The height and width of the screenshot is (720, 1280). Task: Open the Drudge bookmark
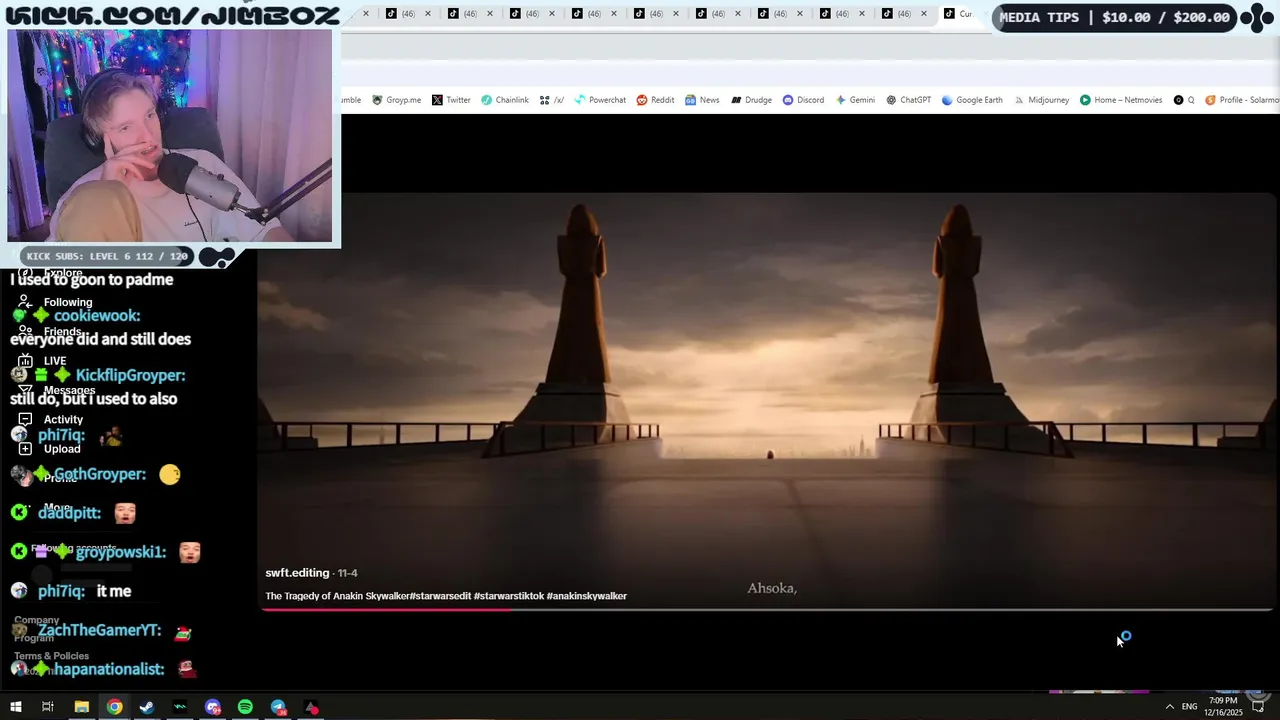pyautogui.click(x=751, y=100)
